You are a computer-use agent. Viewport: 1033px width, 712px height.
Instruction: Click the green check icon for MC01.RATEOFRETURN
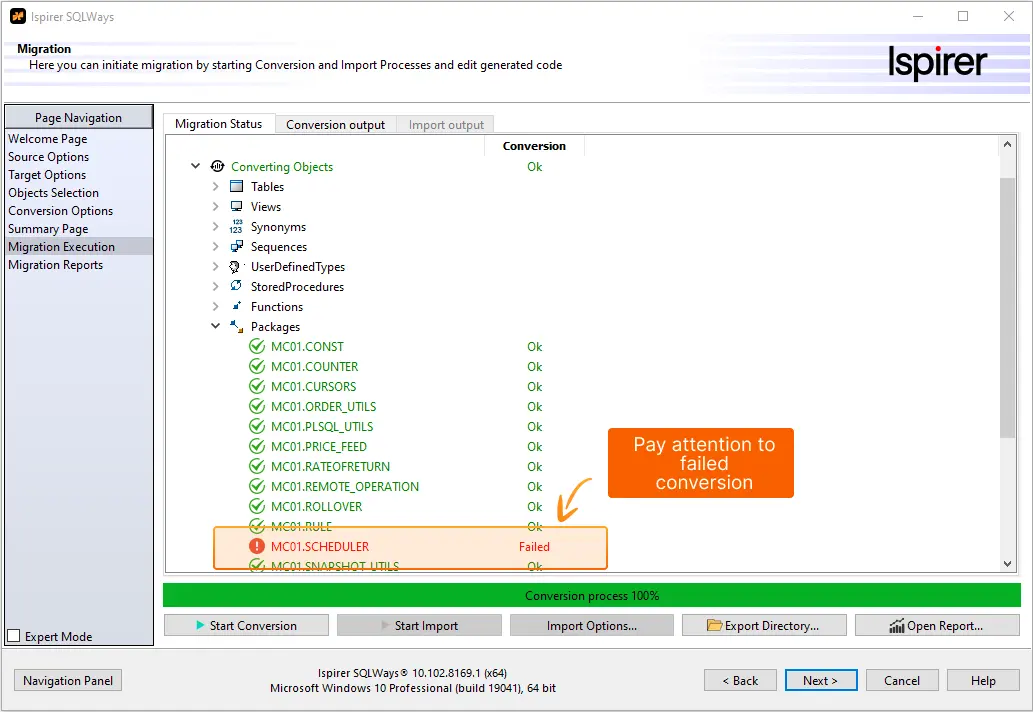[257, 466]
